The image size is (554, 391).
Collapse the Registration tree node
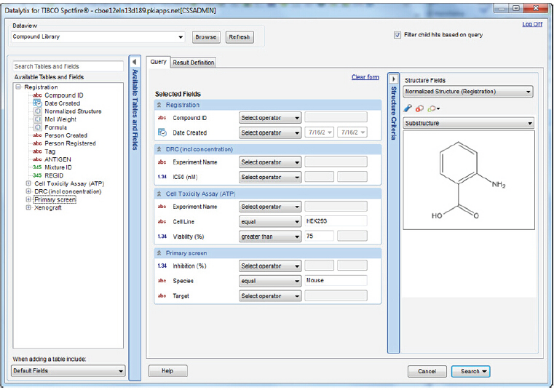coord(18,87)
